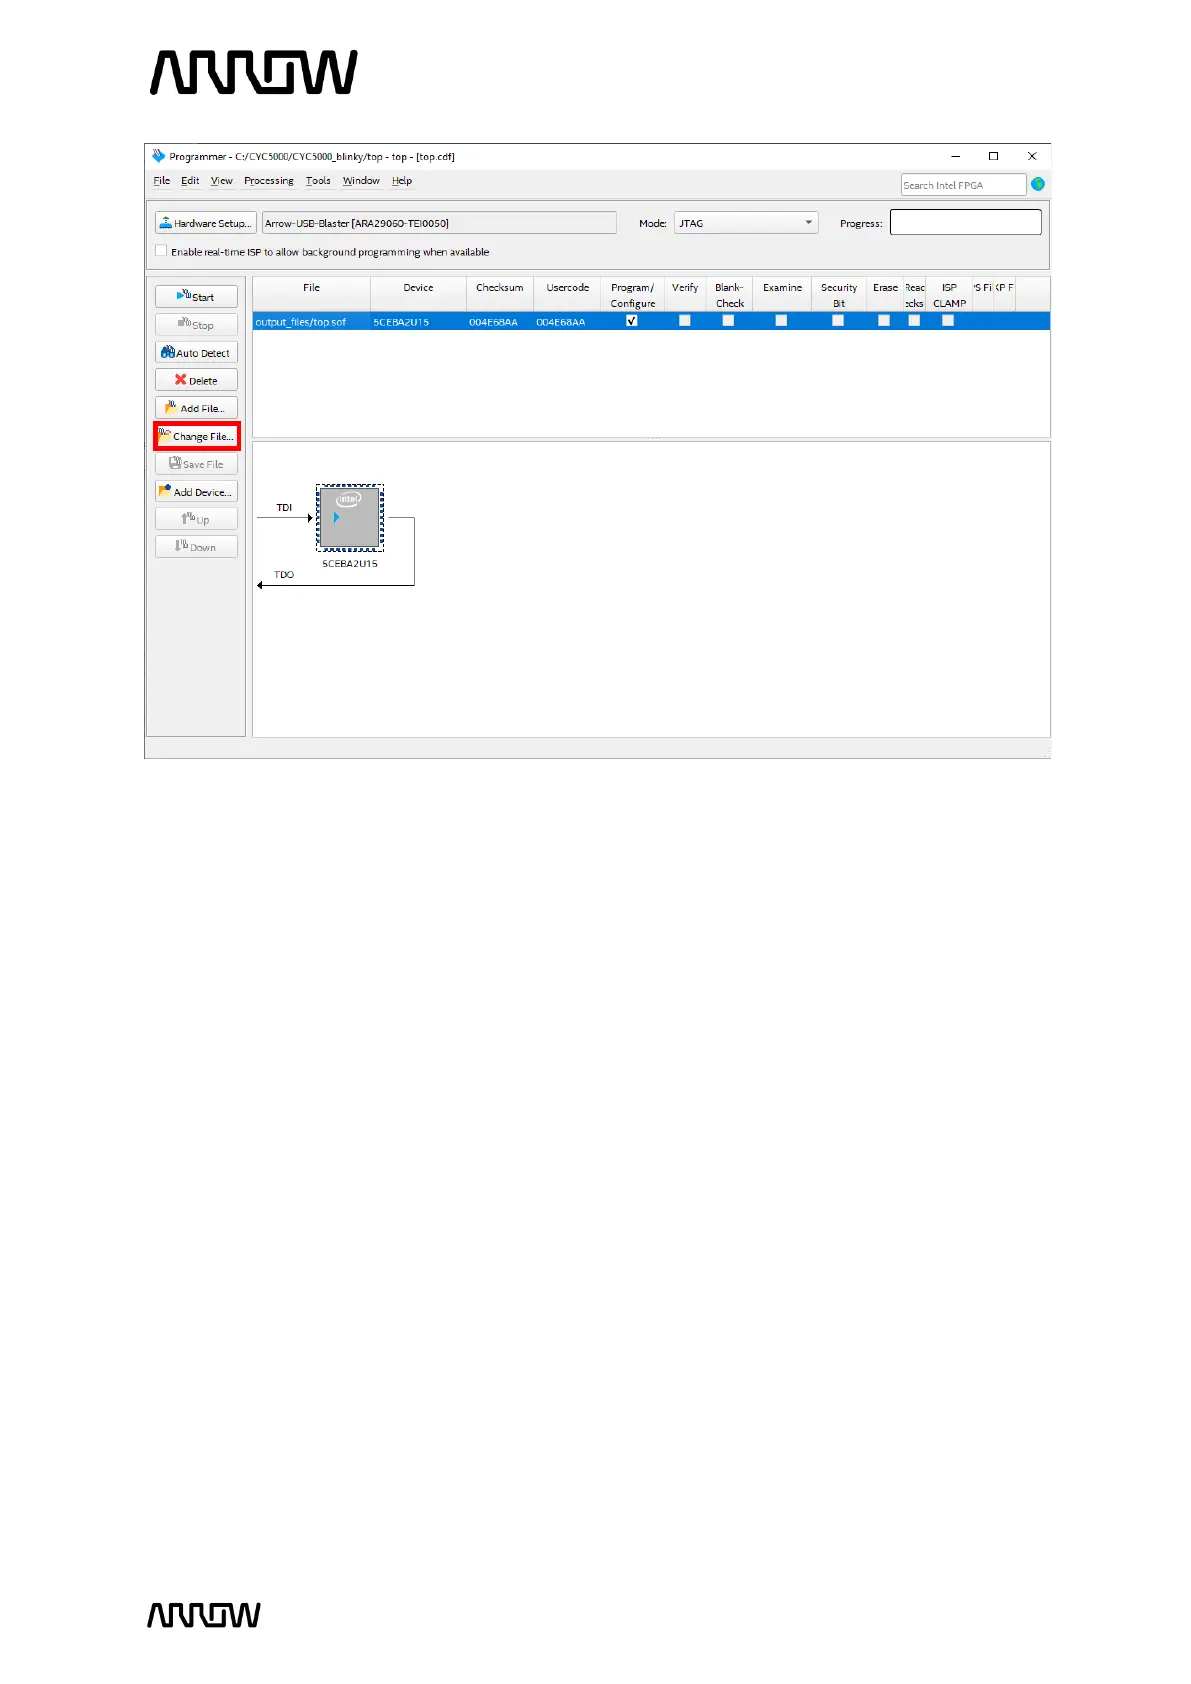Click the 5CEBA2U15 label under chip

point(350,564)
